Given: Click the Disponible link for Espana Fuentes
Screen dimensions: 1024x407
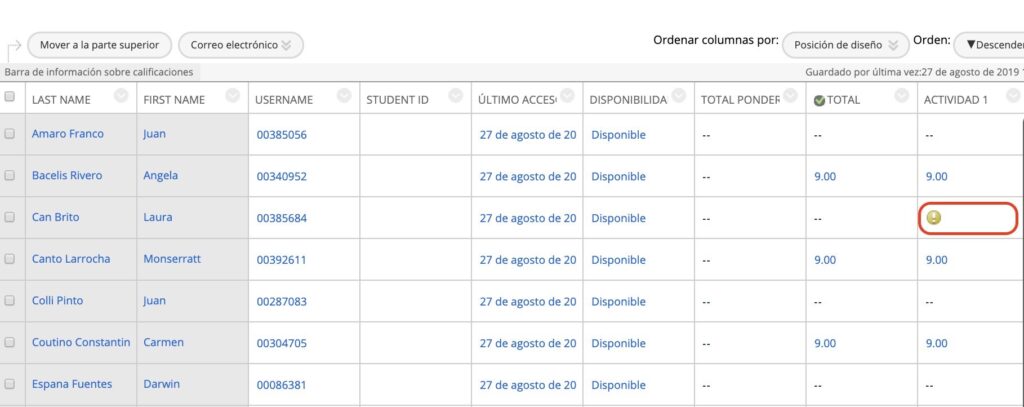Looking at the screenshot, I should tap(618, 385).
